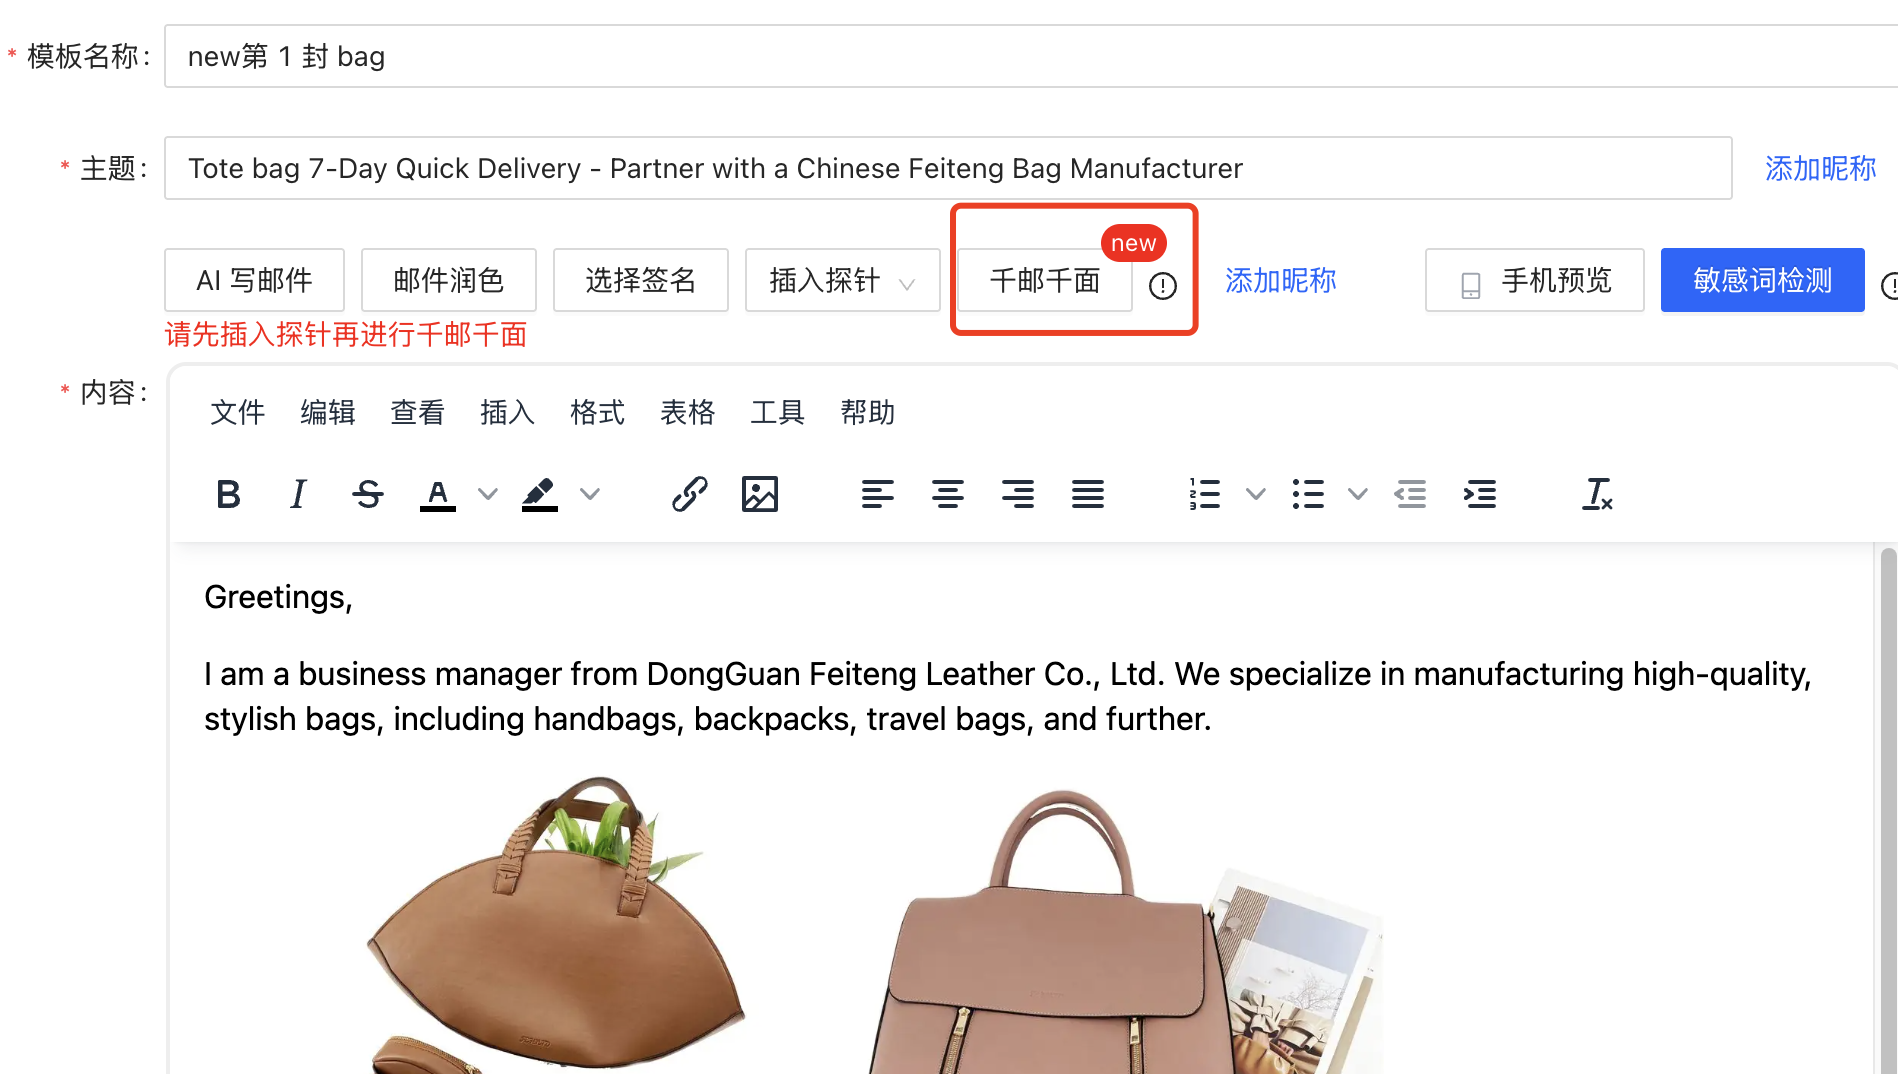Expand the numbered list style options

[1255, 493]
